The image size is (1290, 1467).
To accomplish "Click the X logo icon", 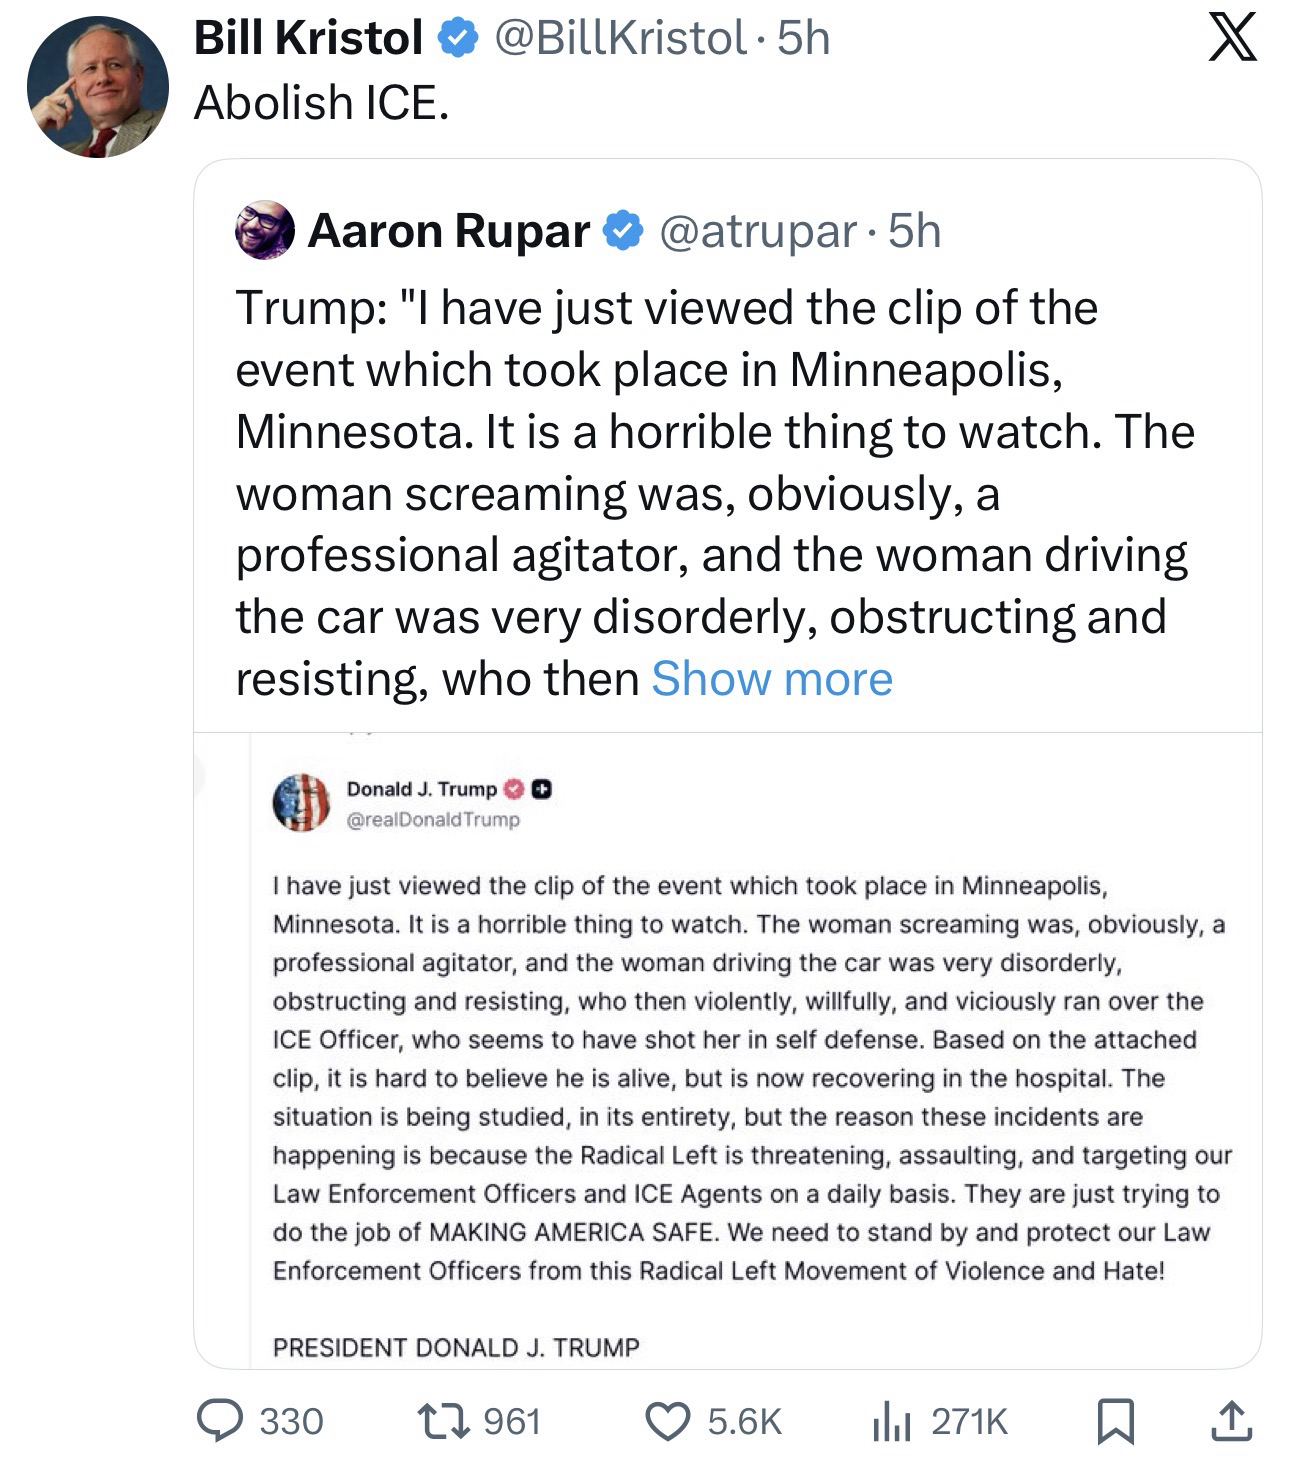I will [1232, 41].
